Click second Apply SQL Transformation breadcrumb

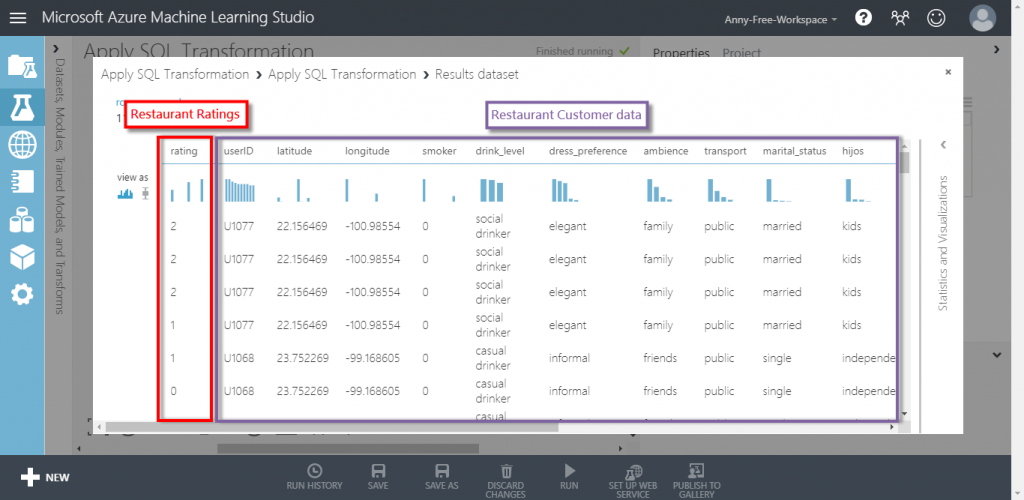(x=342, y=74)
